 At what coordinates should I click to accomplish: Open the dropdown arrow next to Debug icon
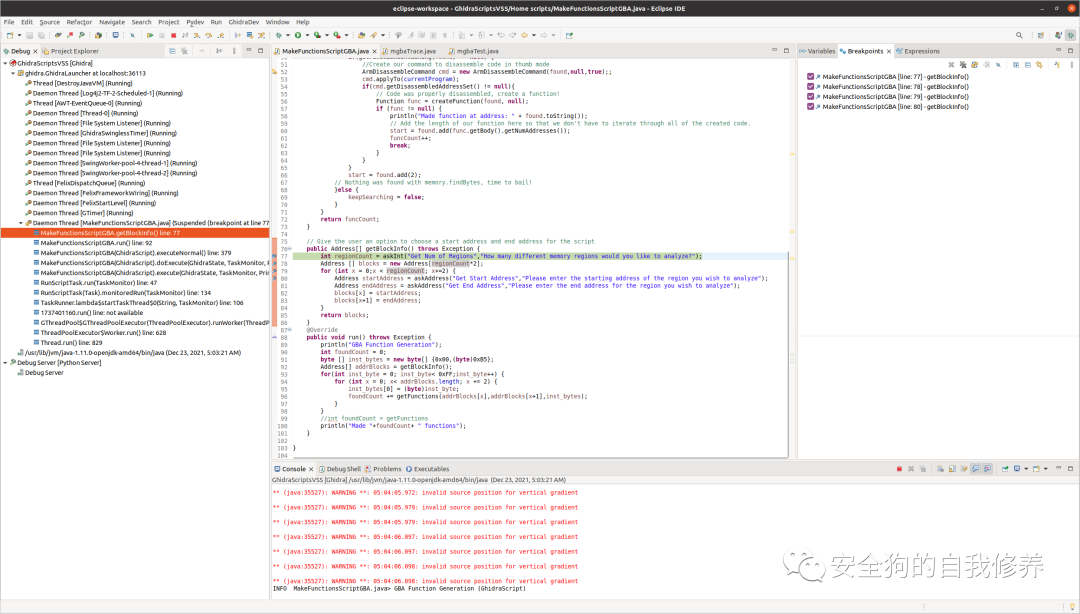pos(288,35)
